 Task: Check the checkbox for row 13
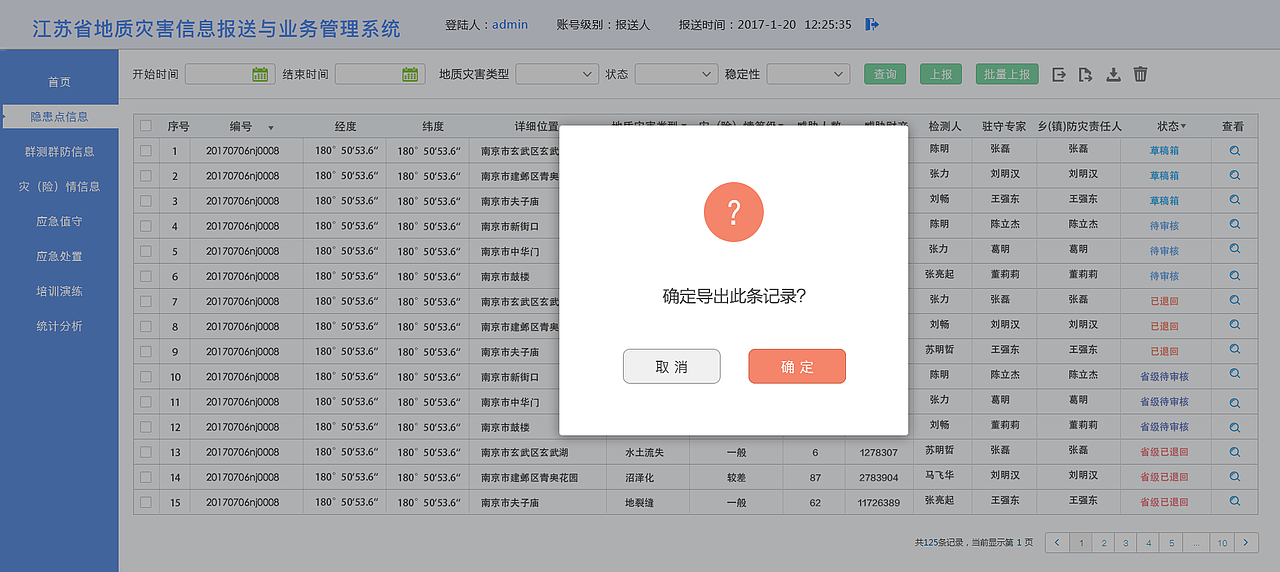click(146, 452)
